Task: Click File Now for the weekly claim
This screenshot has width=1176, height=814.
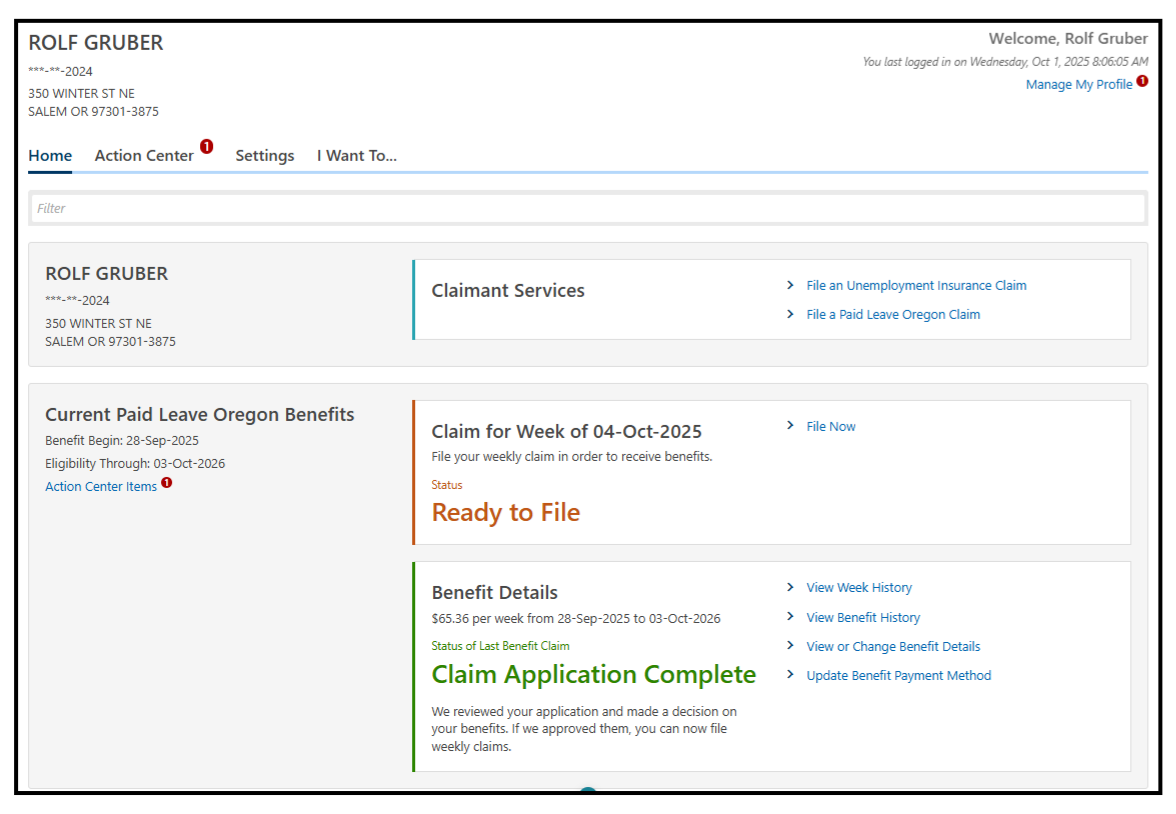Action: point(831,426)
